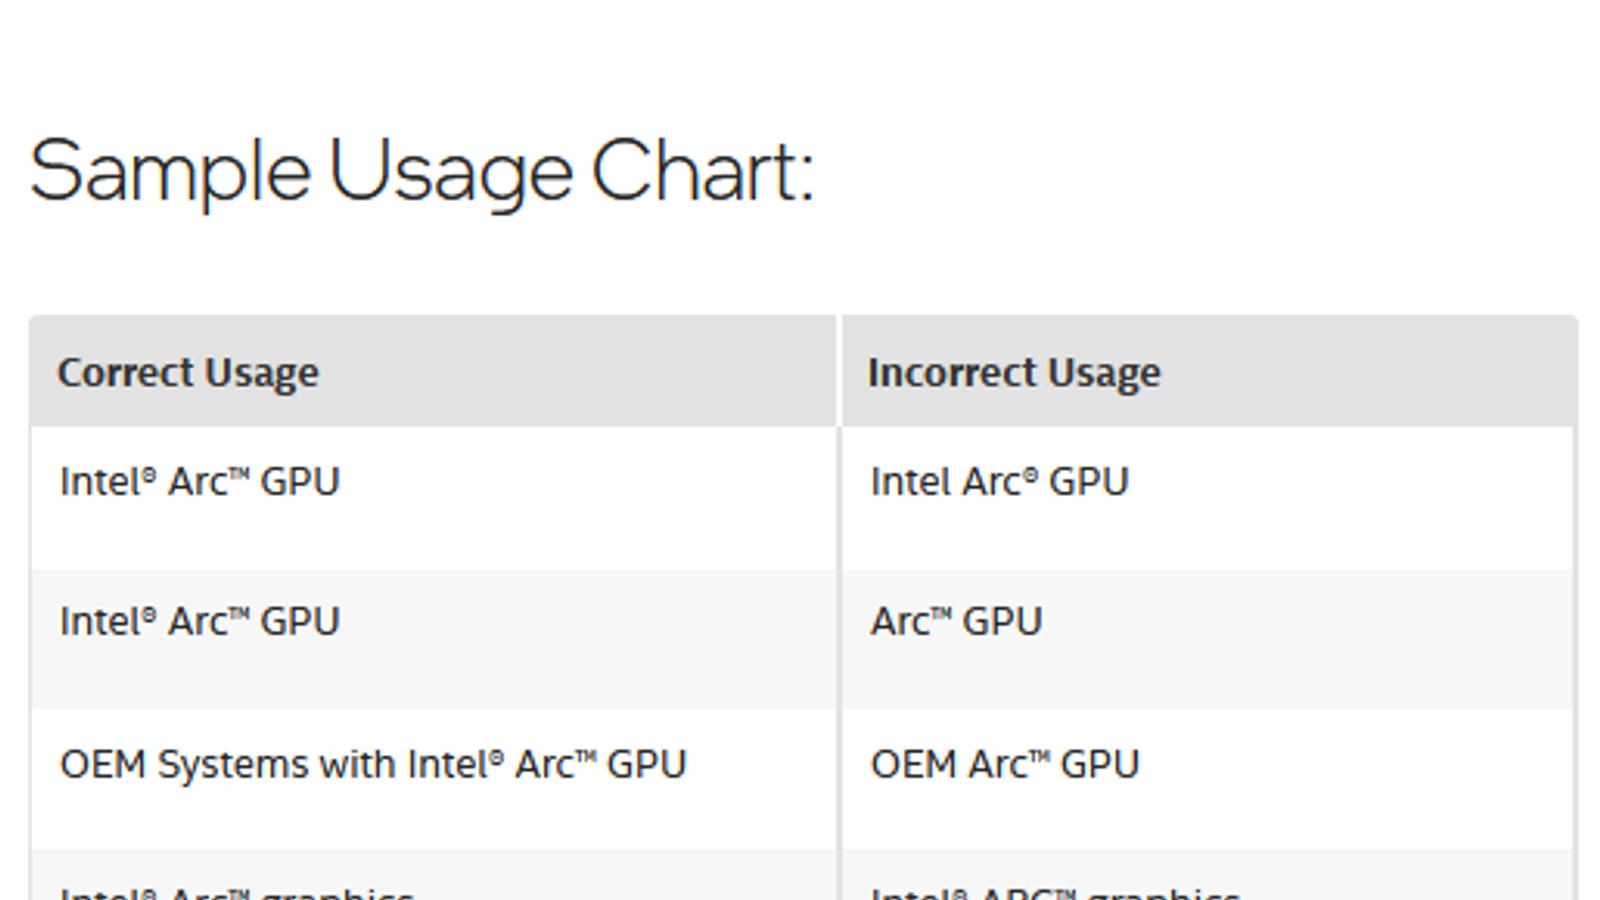Select the incorrect example "OEM Arc™ GPU"
The width and height of the screenshot is (1600, 900).
(1004, 765)
